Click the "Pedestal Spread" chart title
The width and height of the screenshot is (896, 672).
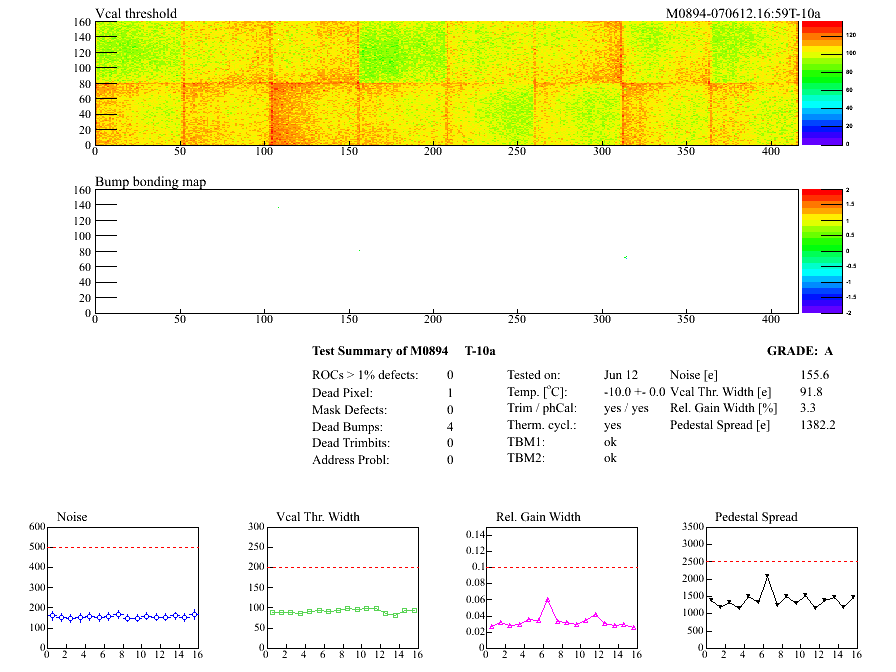click(756, 517)
